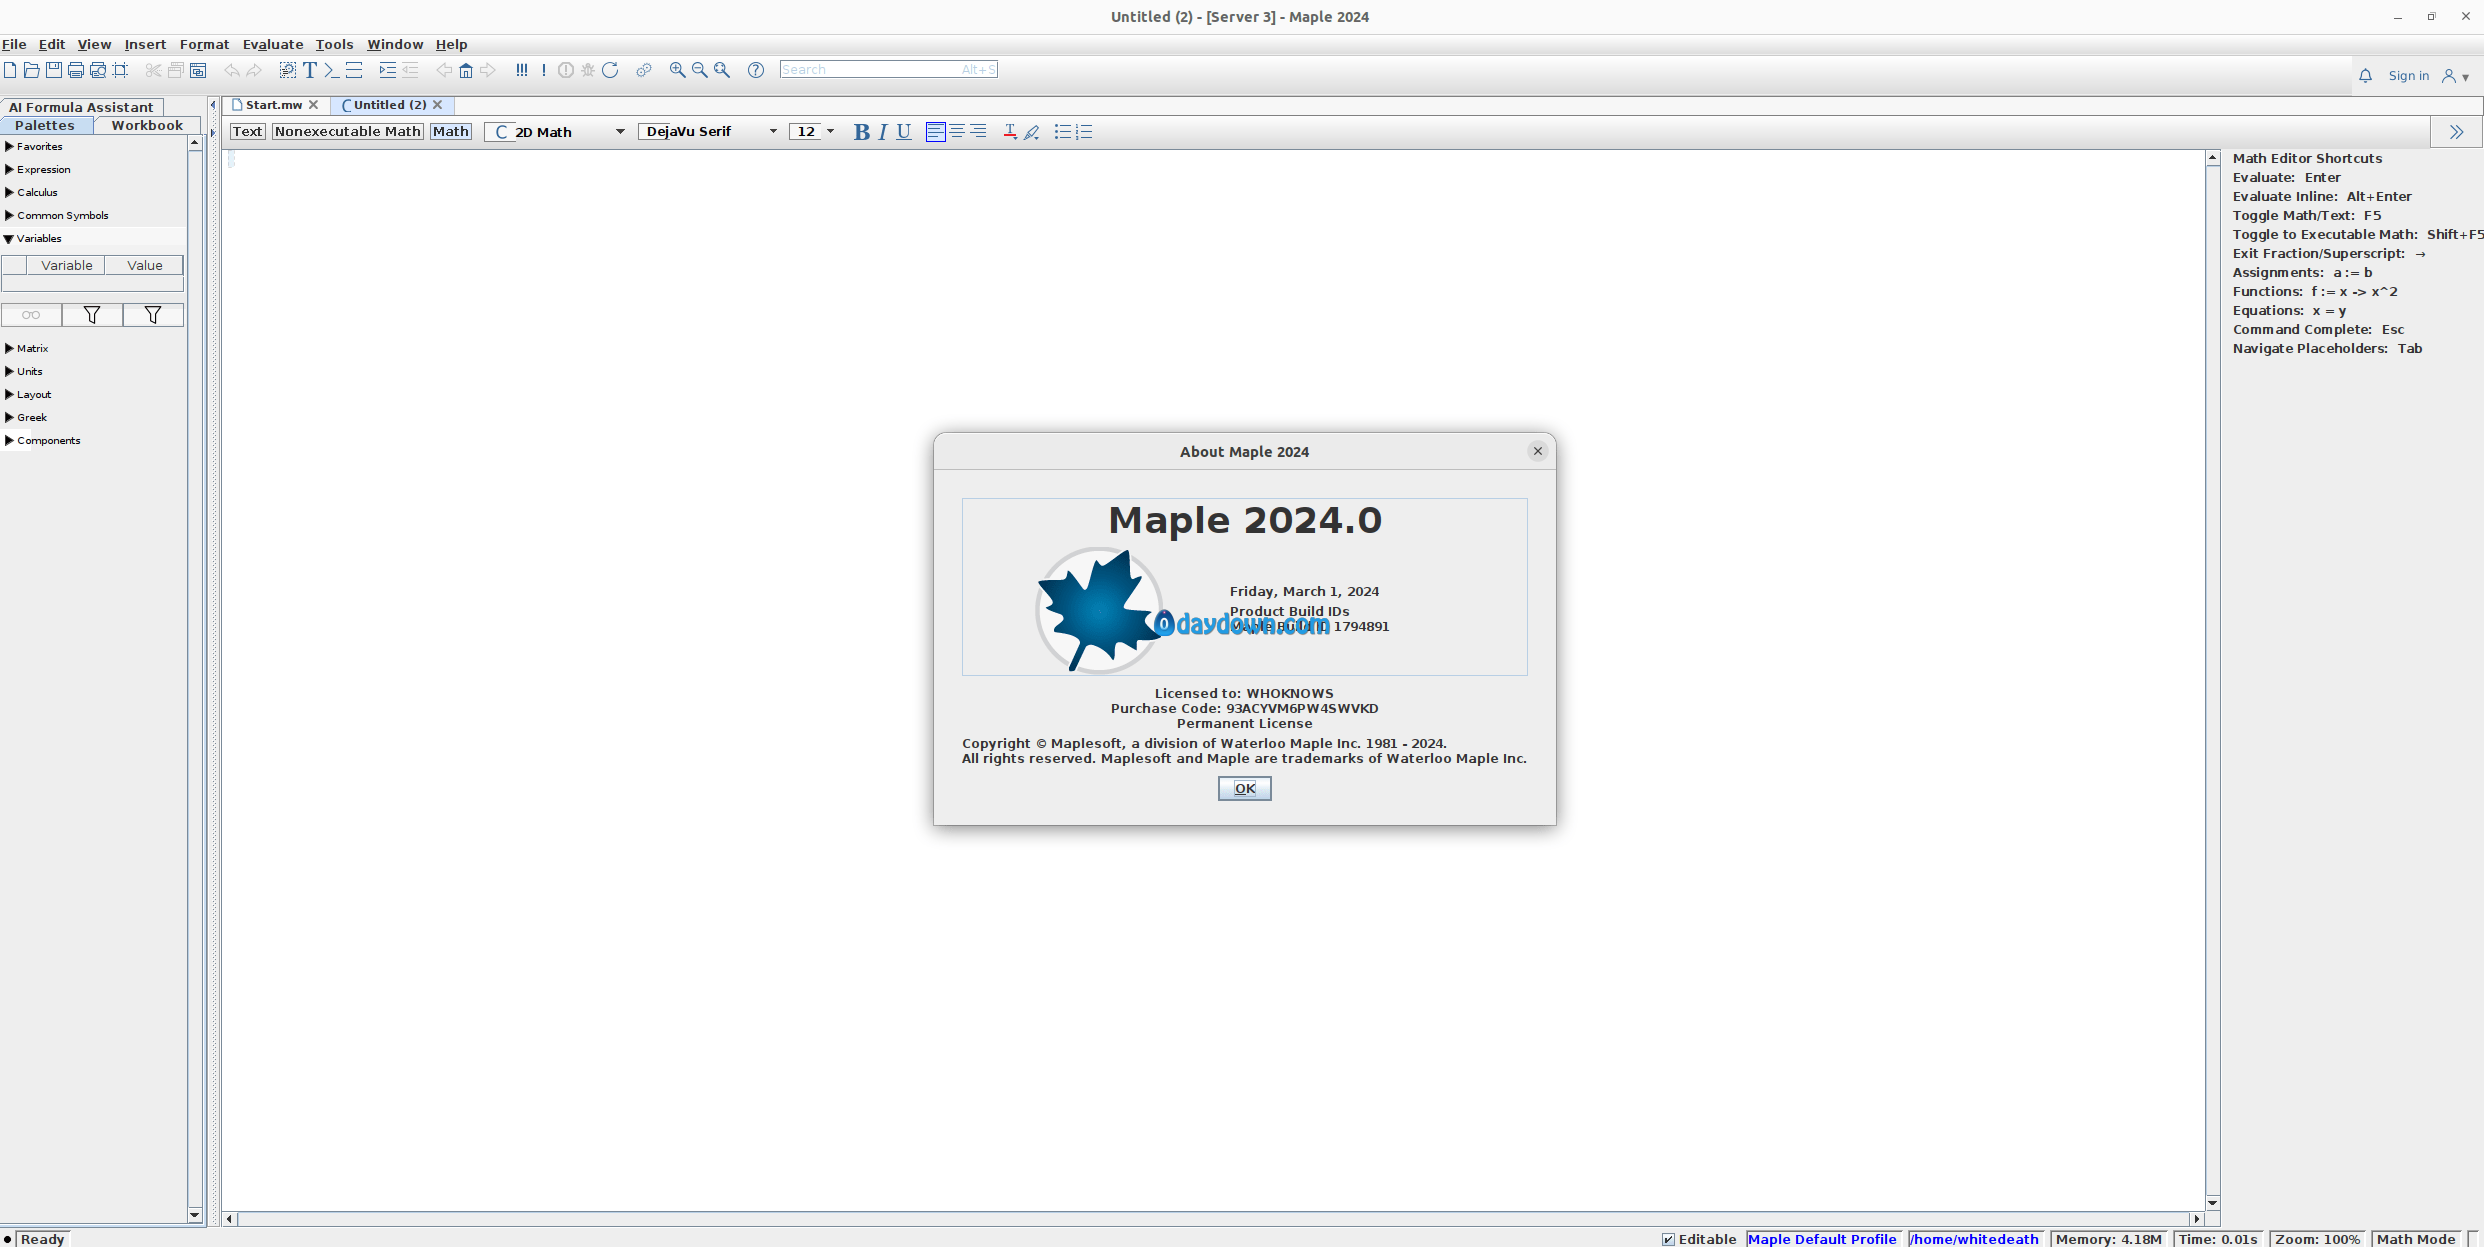Toggle Math input mode button
Image resolution: width=2484 pixels, height=1247 pixels.
[450, 132]
